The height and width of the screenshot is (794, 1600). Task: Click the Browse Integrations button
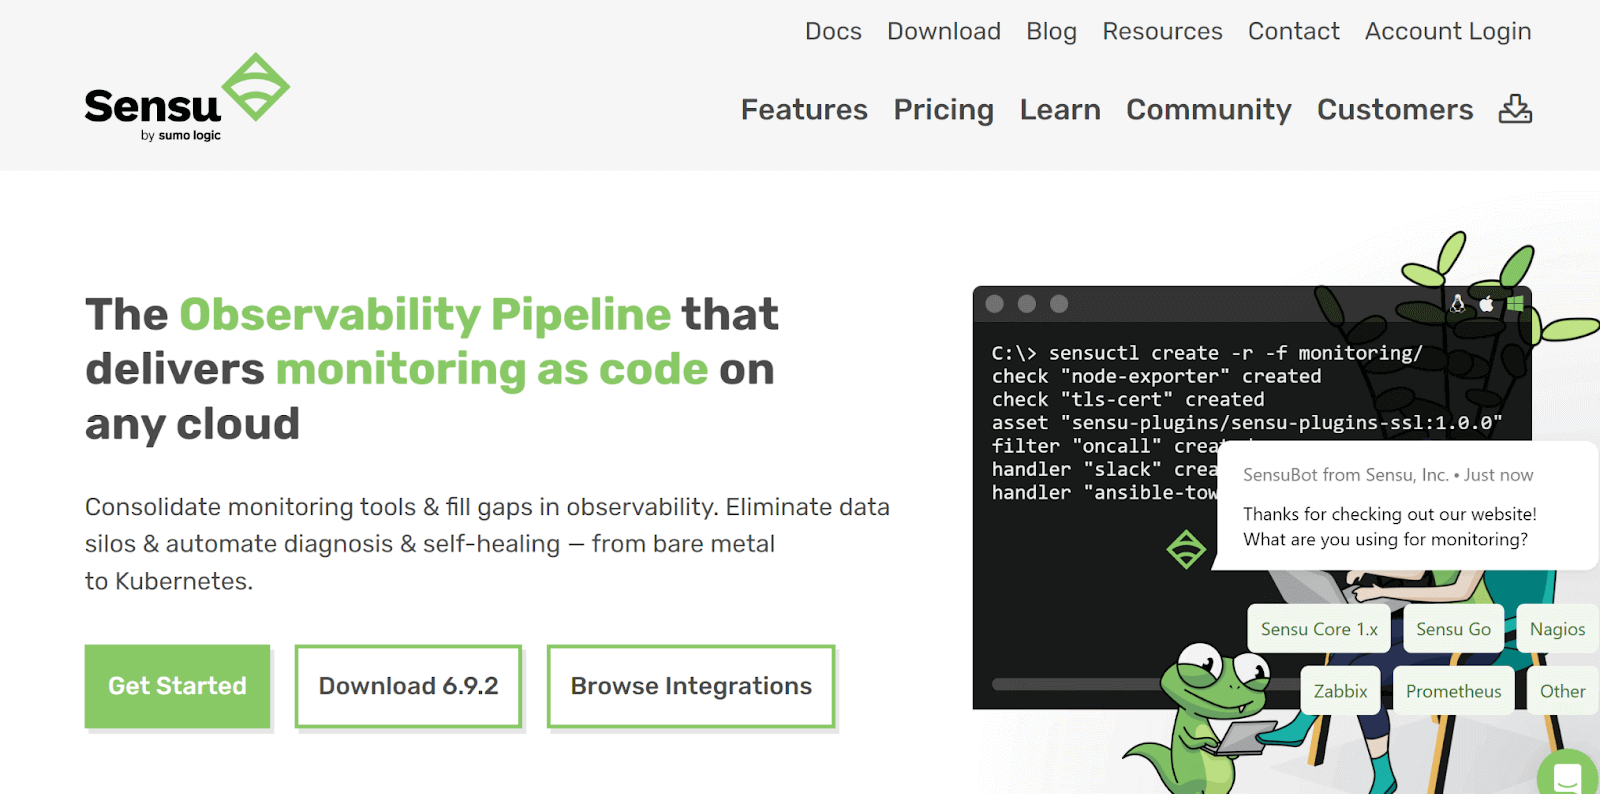[x=691, y=686]
